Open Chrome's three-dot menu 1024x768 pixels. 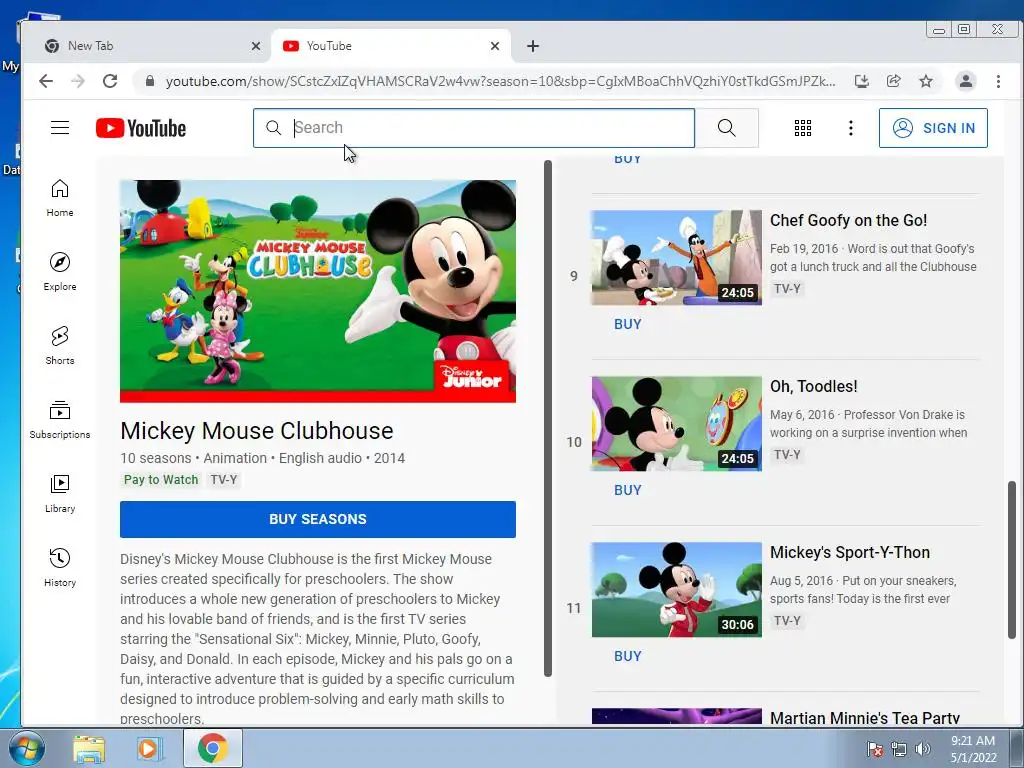pos(998,81)
